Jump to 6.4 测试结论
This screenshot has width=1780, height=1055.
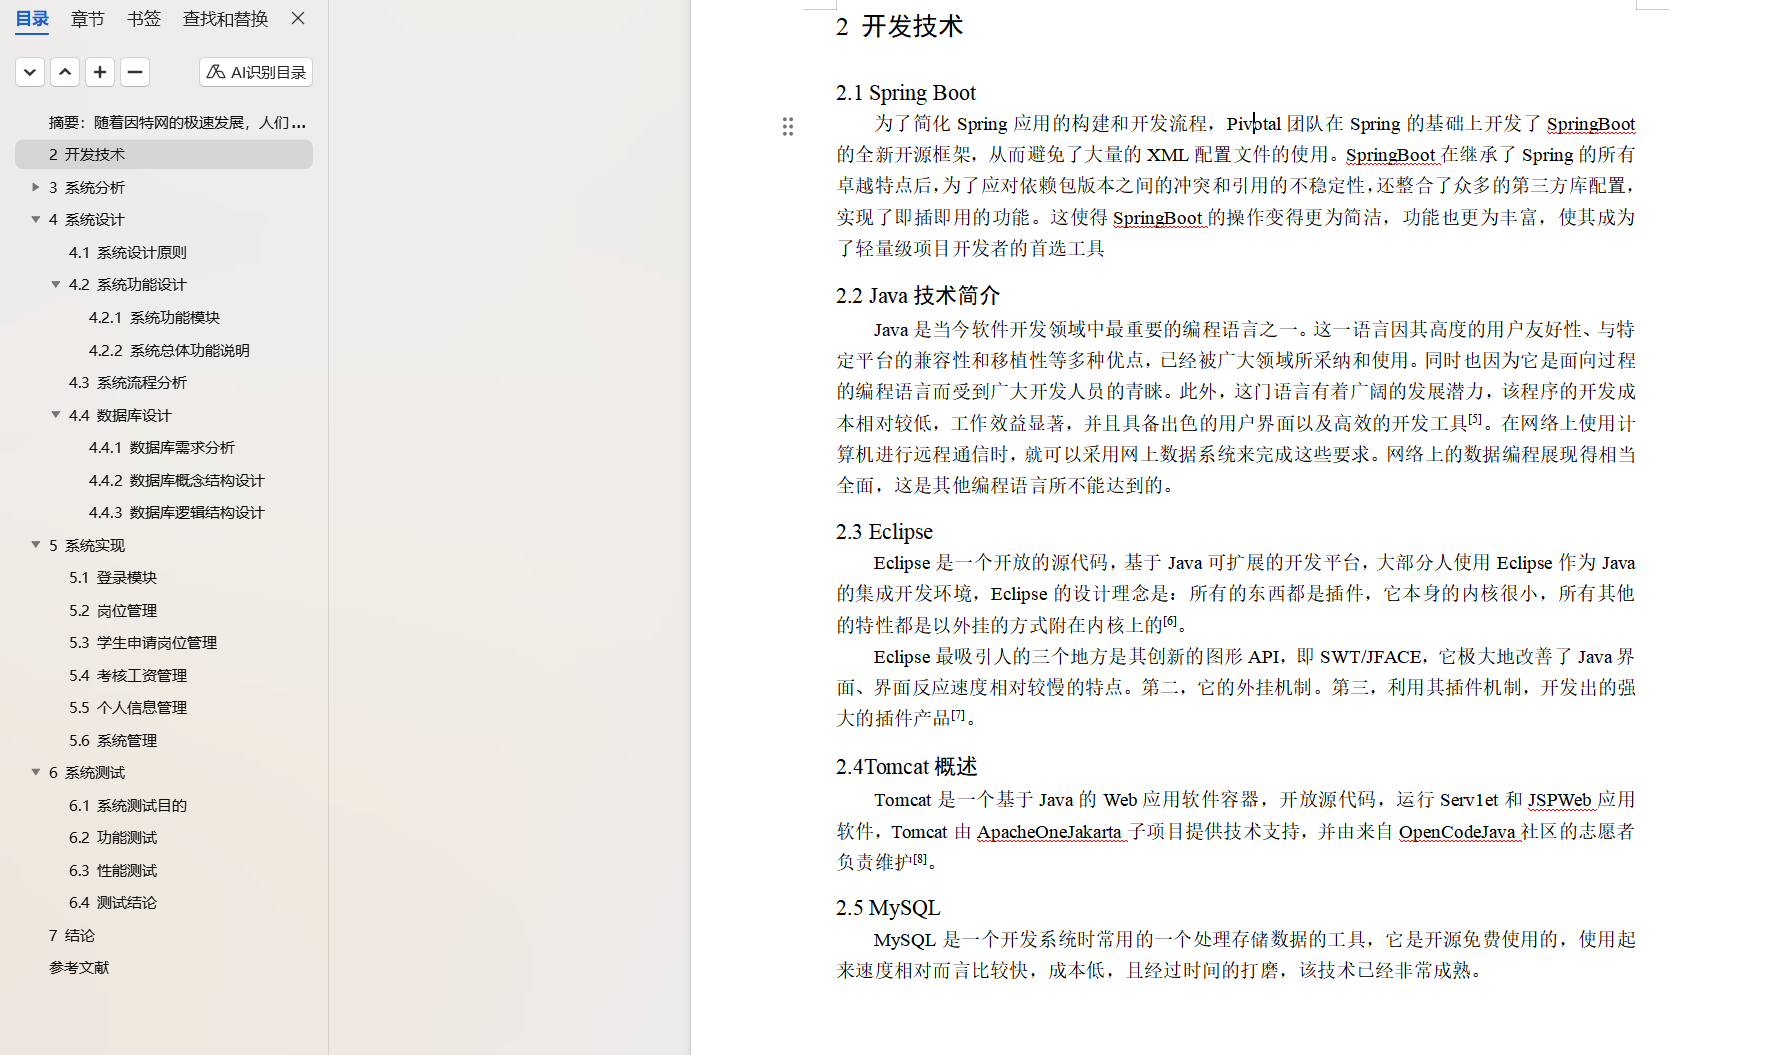(113, 902)
